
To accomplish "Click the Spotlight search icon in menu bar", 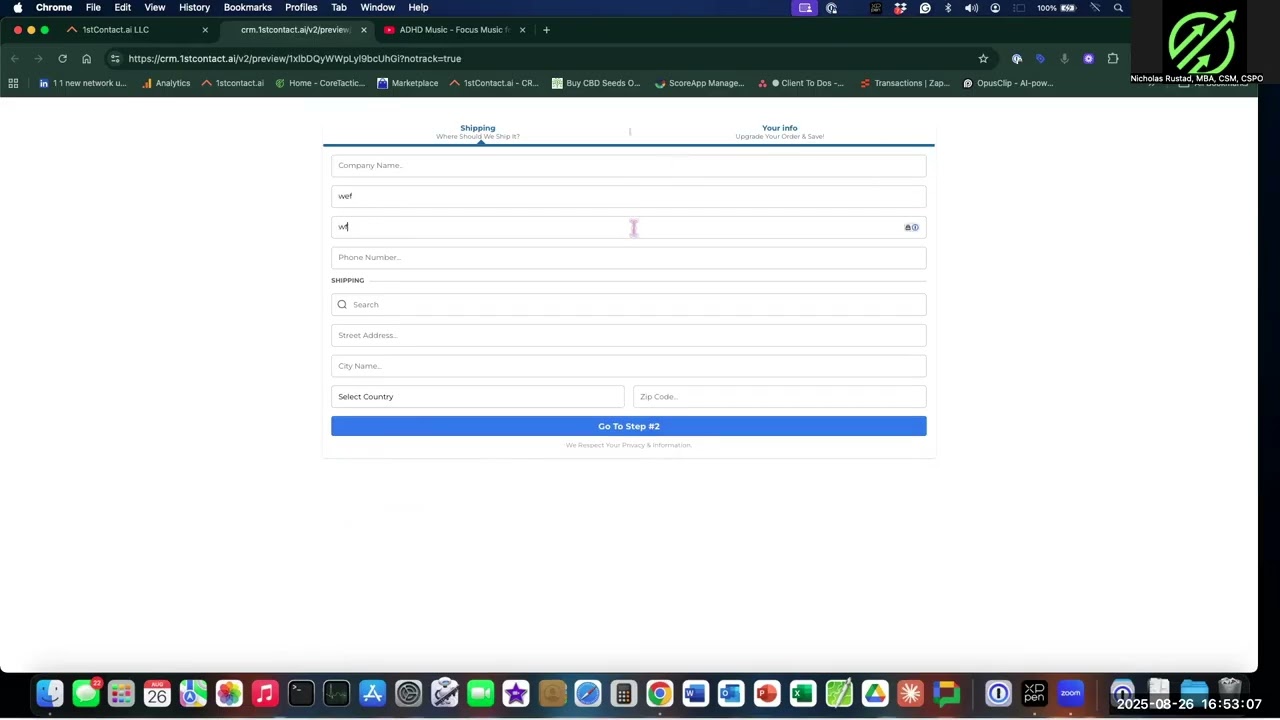I will click(x=1118, y=8).
